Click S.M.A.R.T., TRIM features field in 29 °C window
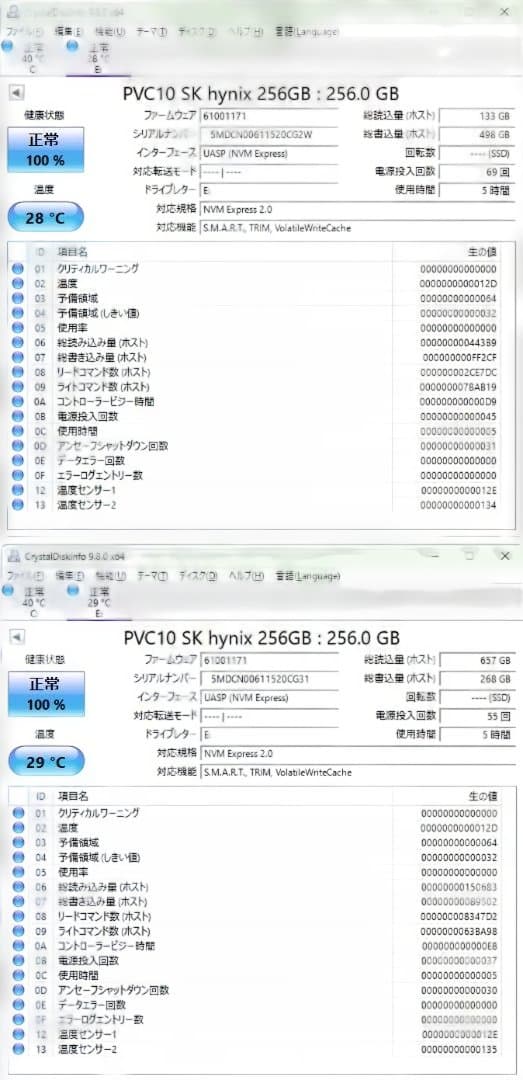523x1080 pixels. coord(358,771)
